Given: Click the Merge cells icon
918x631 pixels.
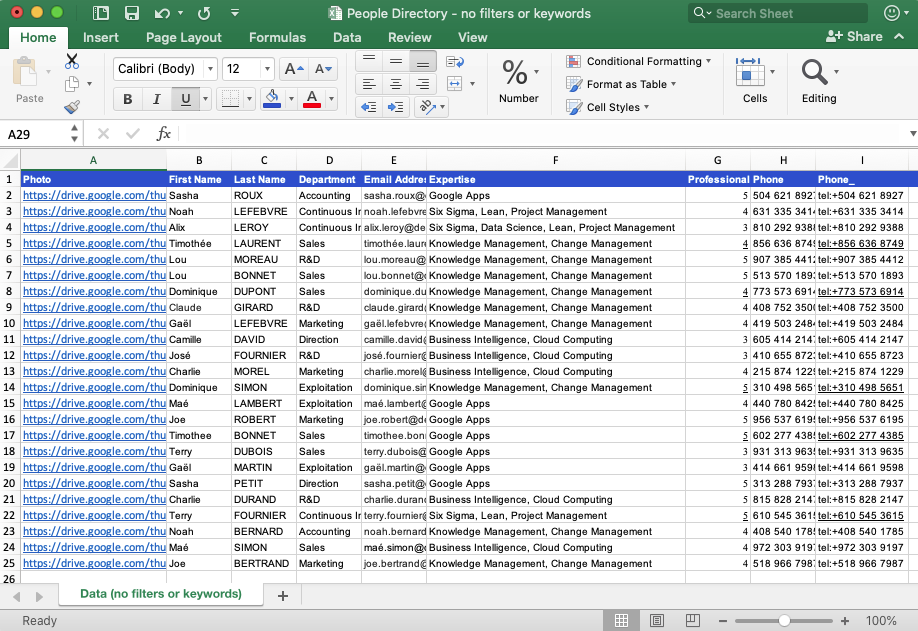Looking at the screenshot, I should [455, 84].
